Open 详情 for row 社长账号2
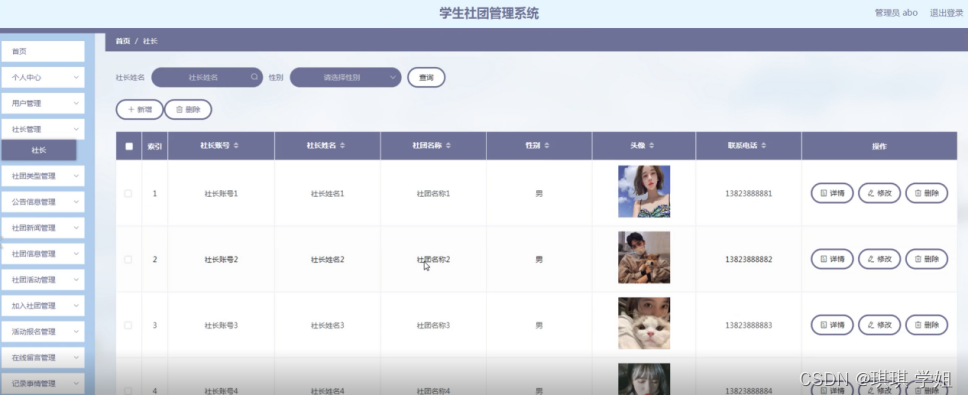This screenshot has height=398, width=968. point(832,259)
